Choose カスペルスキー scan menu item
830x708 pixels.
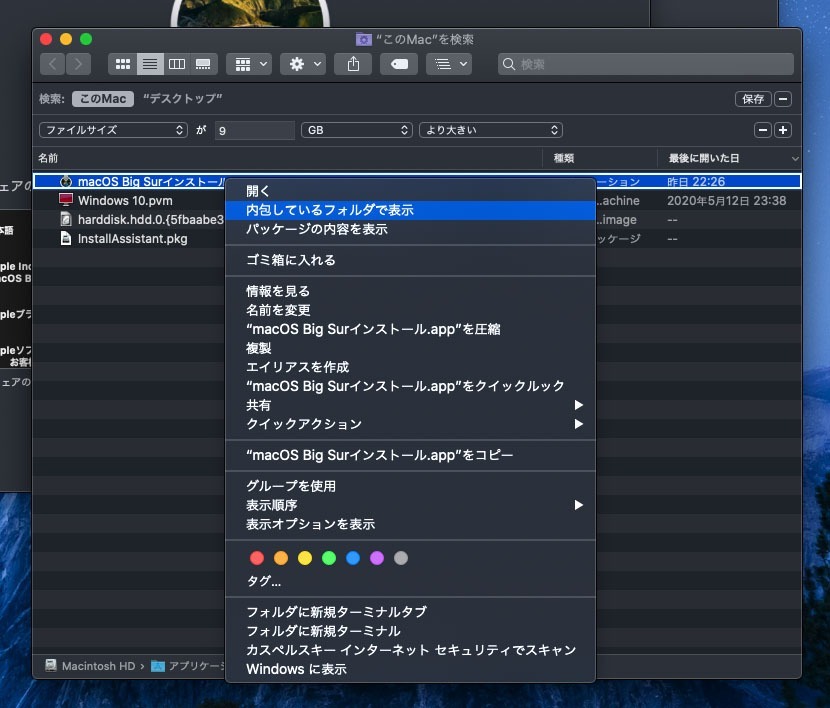coord(410,650)
